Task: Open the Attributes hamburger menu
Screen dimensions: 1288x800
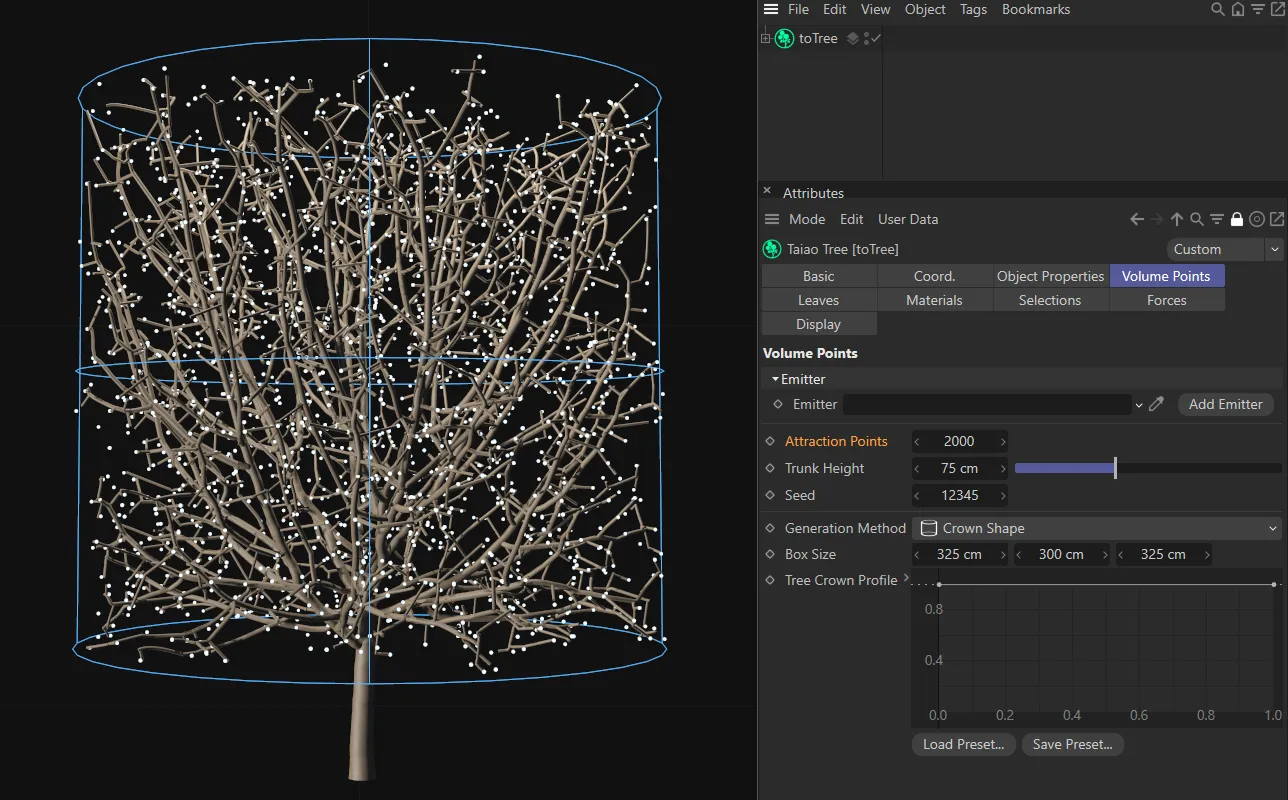Action: coord(771,219)
